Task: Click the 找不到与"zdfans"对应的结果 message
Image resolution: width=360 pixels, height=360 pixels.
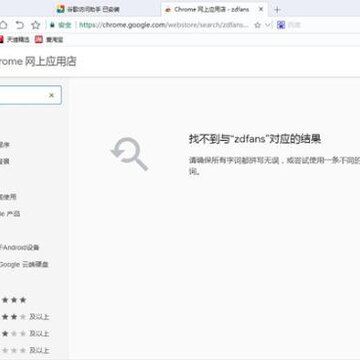Action: click(255, 139)
